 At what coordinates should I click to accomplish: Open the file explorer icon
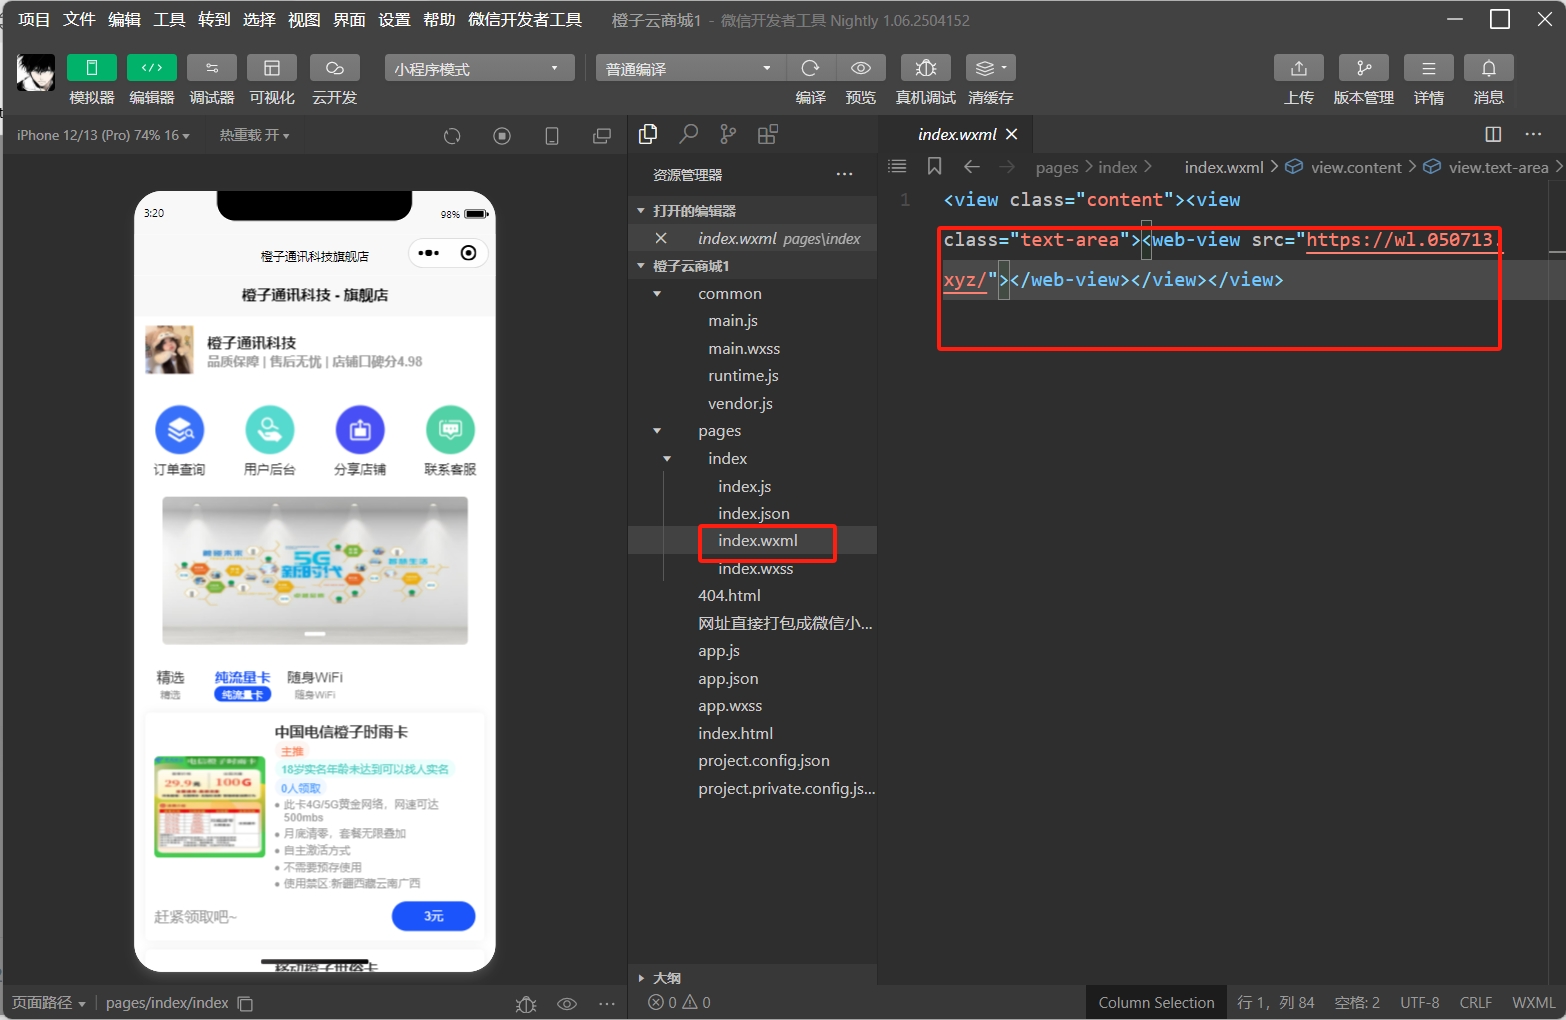coord(648,134)
